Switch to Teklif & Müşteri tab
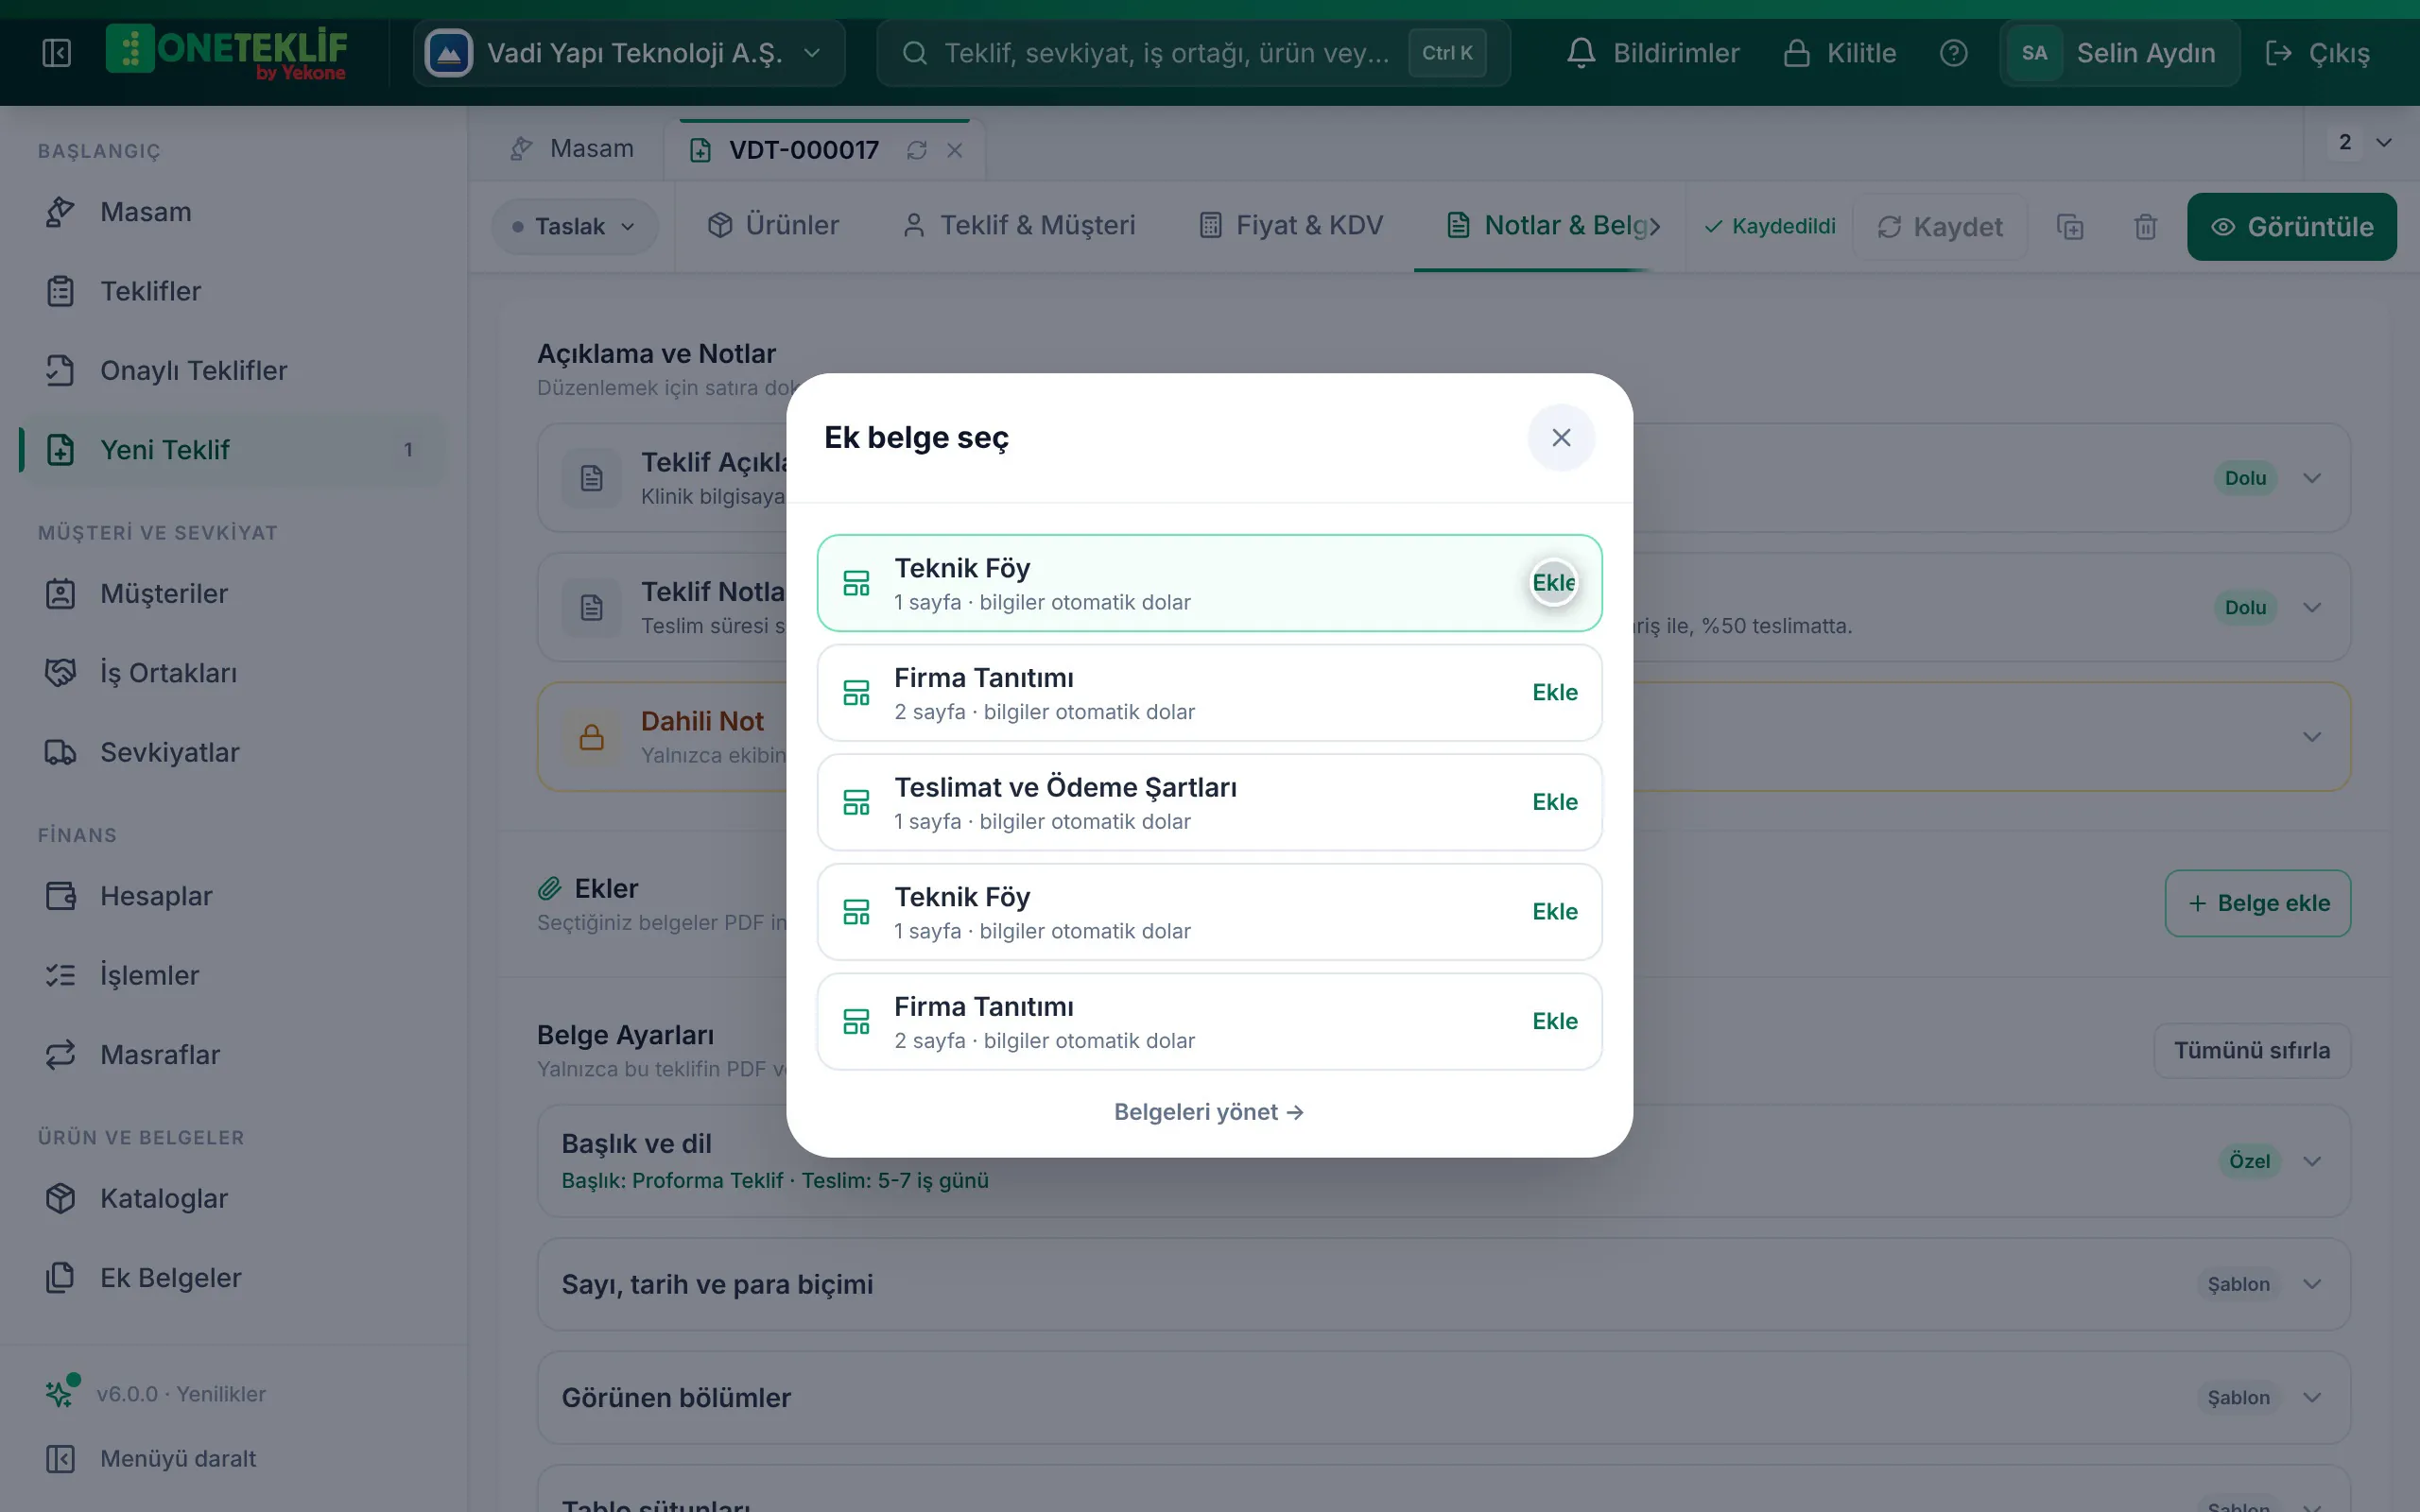Screen dimensions: 2420x1512 [x=1019, y=226]
